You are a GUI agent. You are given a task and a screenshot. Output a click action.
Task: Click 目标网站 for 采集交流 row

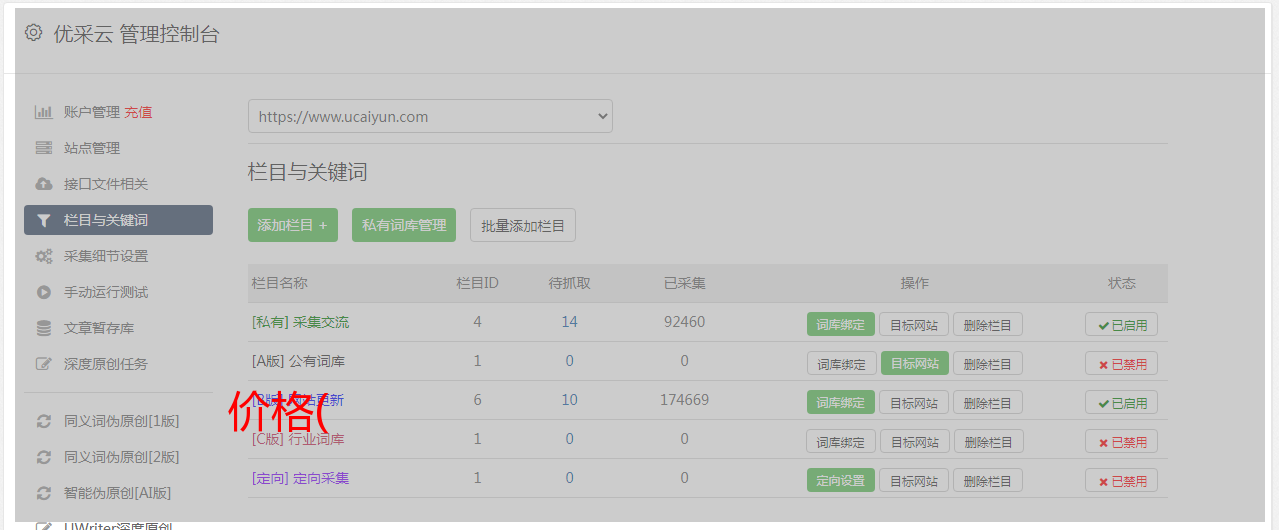[914, 324]
